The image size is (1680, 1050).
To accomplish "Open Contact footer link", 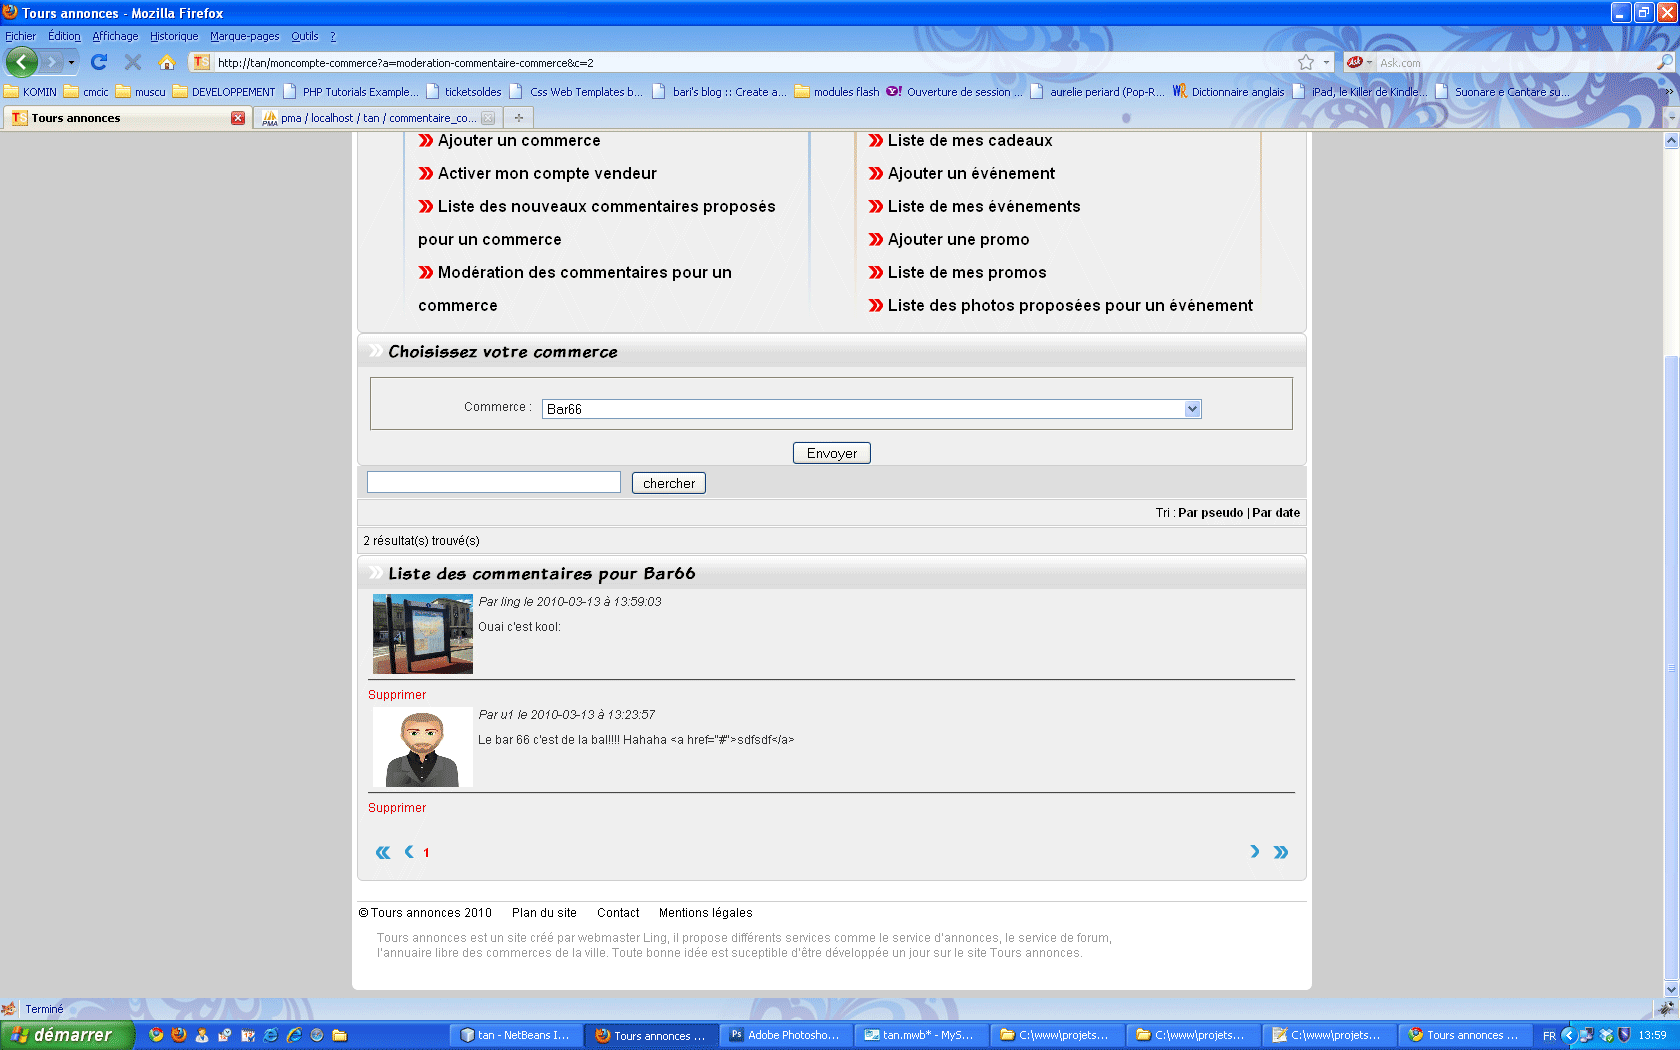I will [618, 913].
